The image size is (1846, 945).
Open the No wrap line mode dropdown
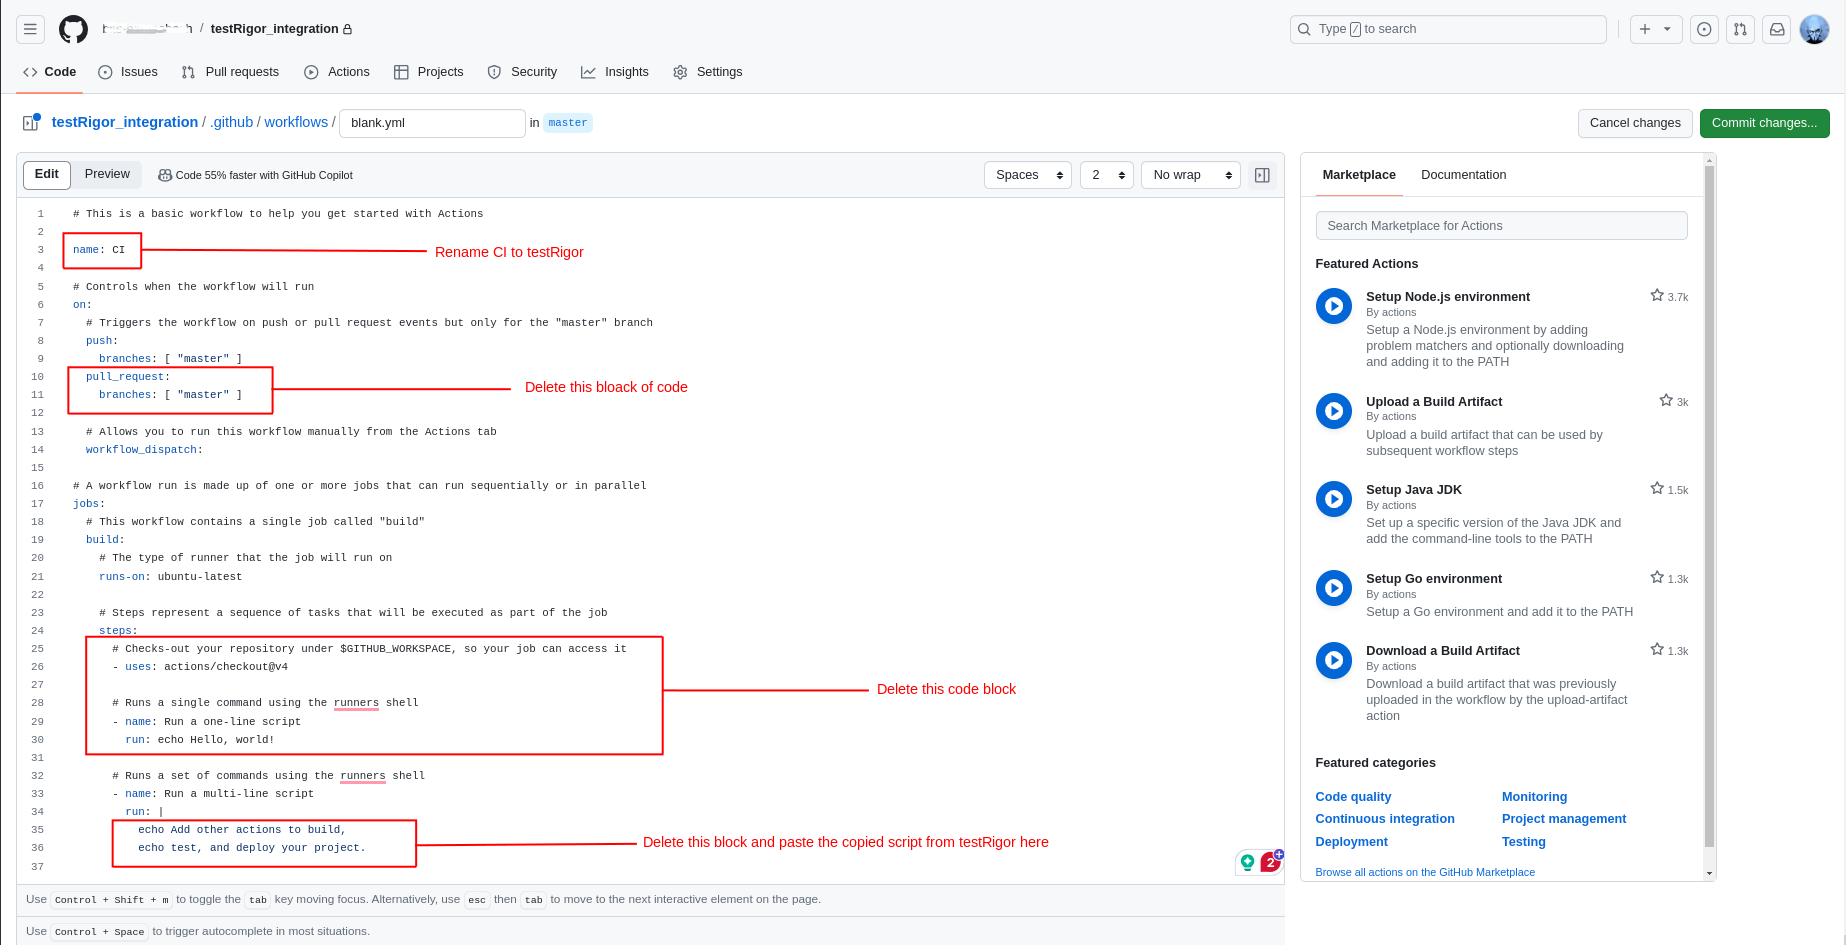click(x=1190, y=175)
